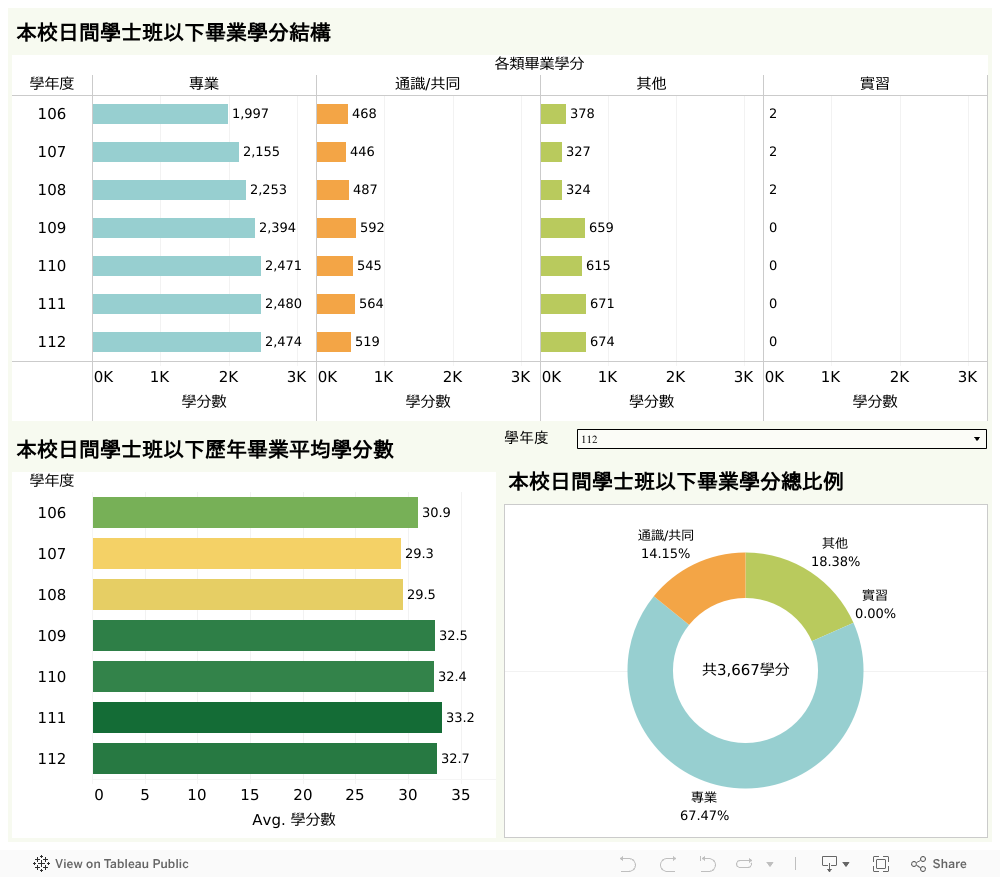This screenshot has width=1000, height=877.
Task: Click year label 110 in average chart
Action: pyautogui.click(x=52, y=677)
